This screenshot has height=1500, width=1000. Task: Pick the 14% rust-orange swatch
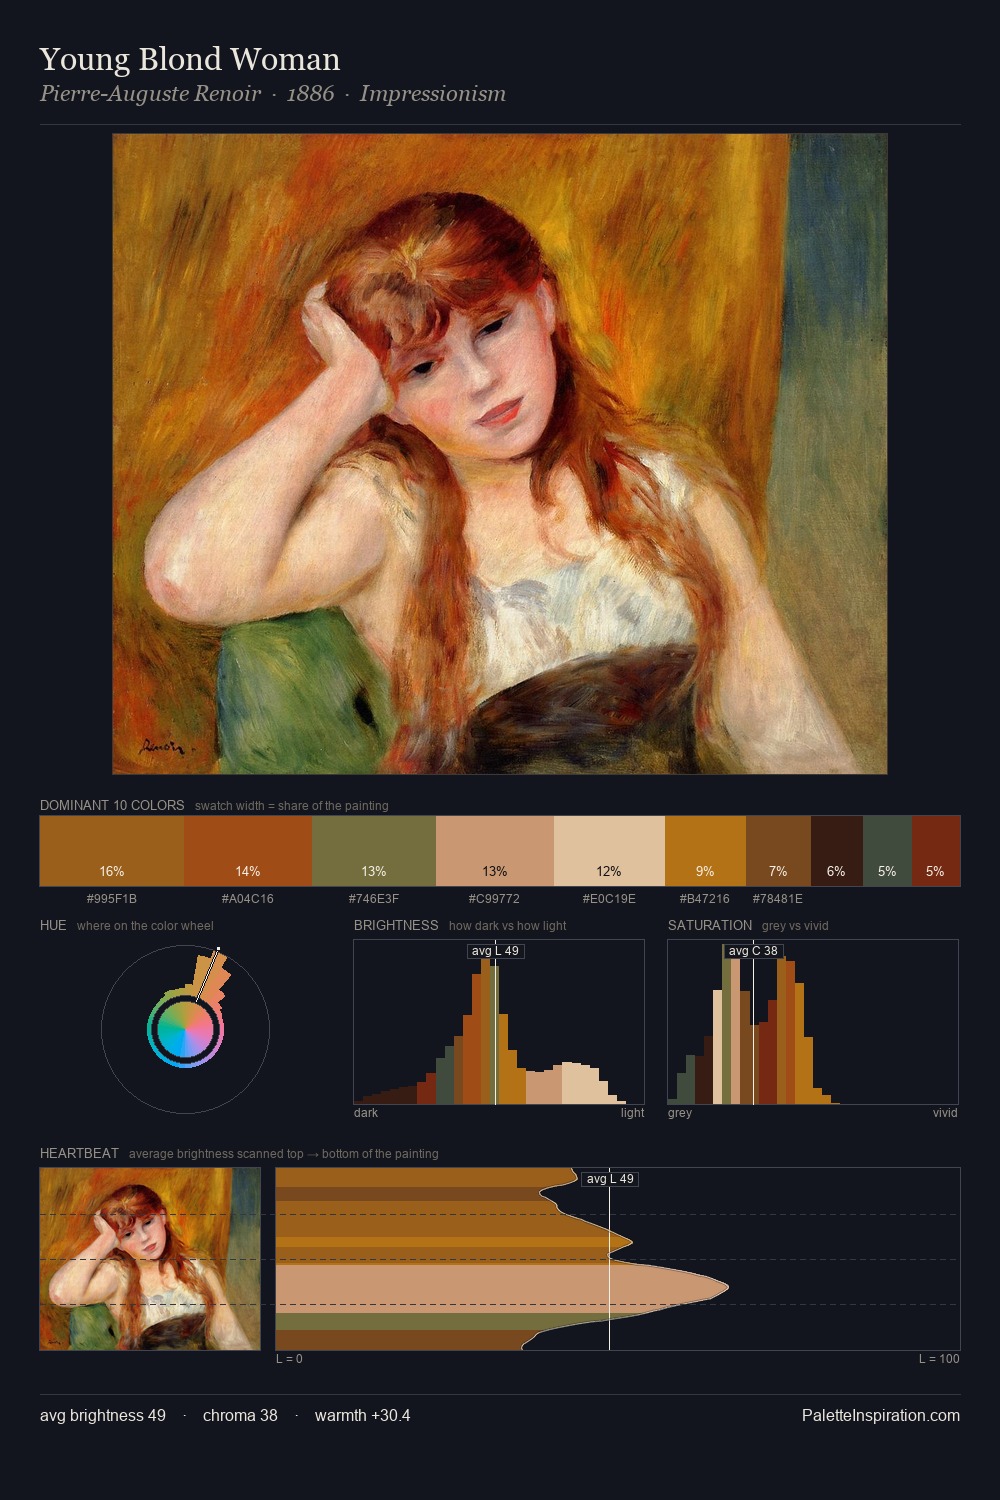tap(248, 851)
